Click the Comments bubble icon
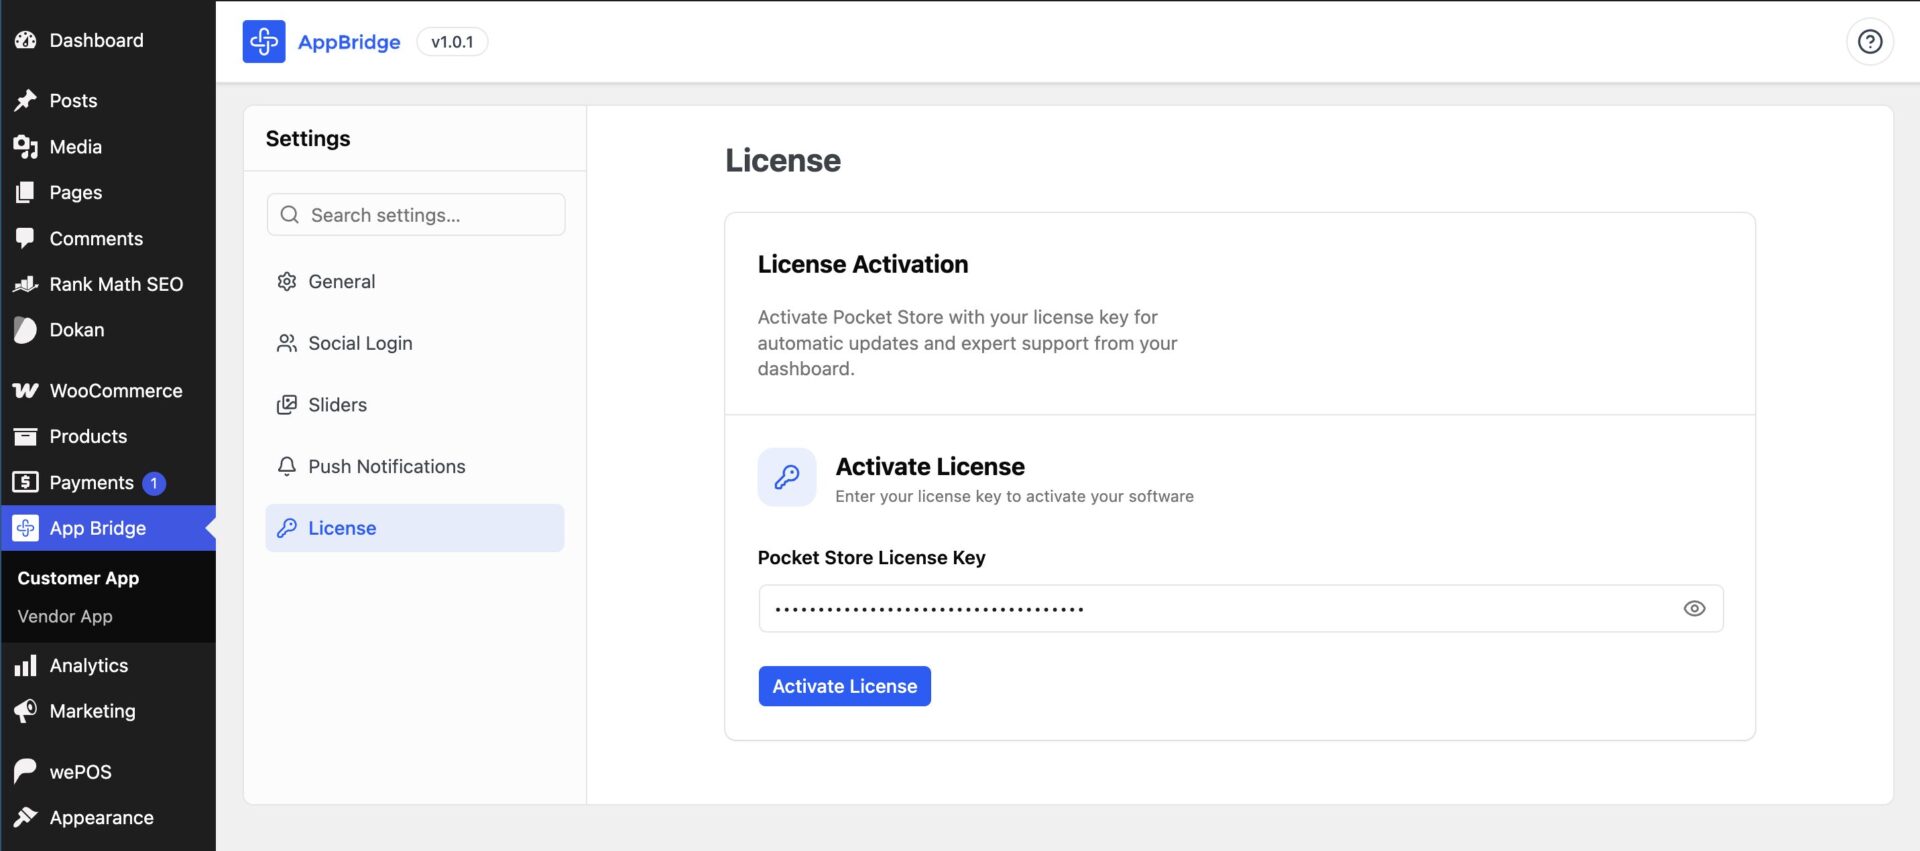Image resolution: width=1920 pixels, height=851 pixels. (26, 238)
